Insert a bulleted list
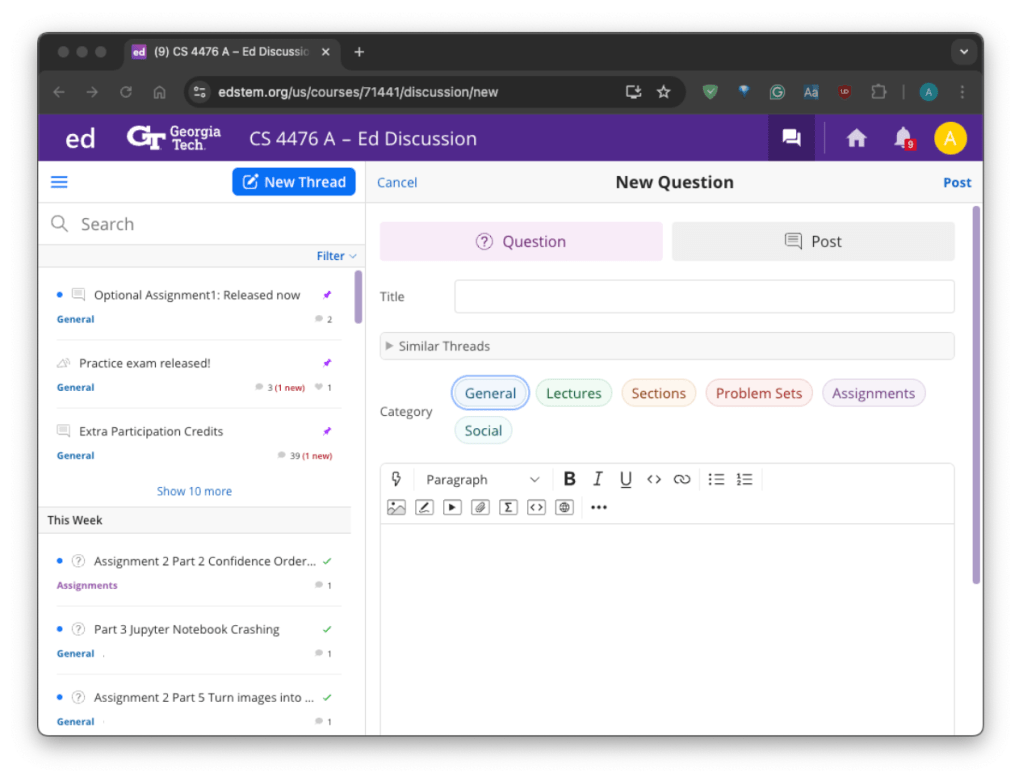The image size is (1023, 781). tap(716, 480)
